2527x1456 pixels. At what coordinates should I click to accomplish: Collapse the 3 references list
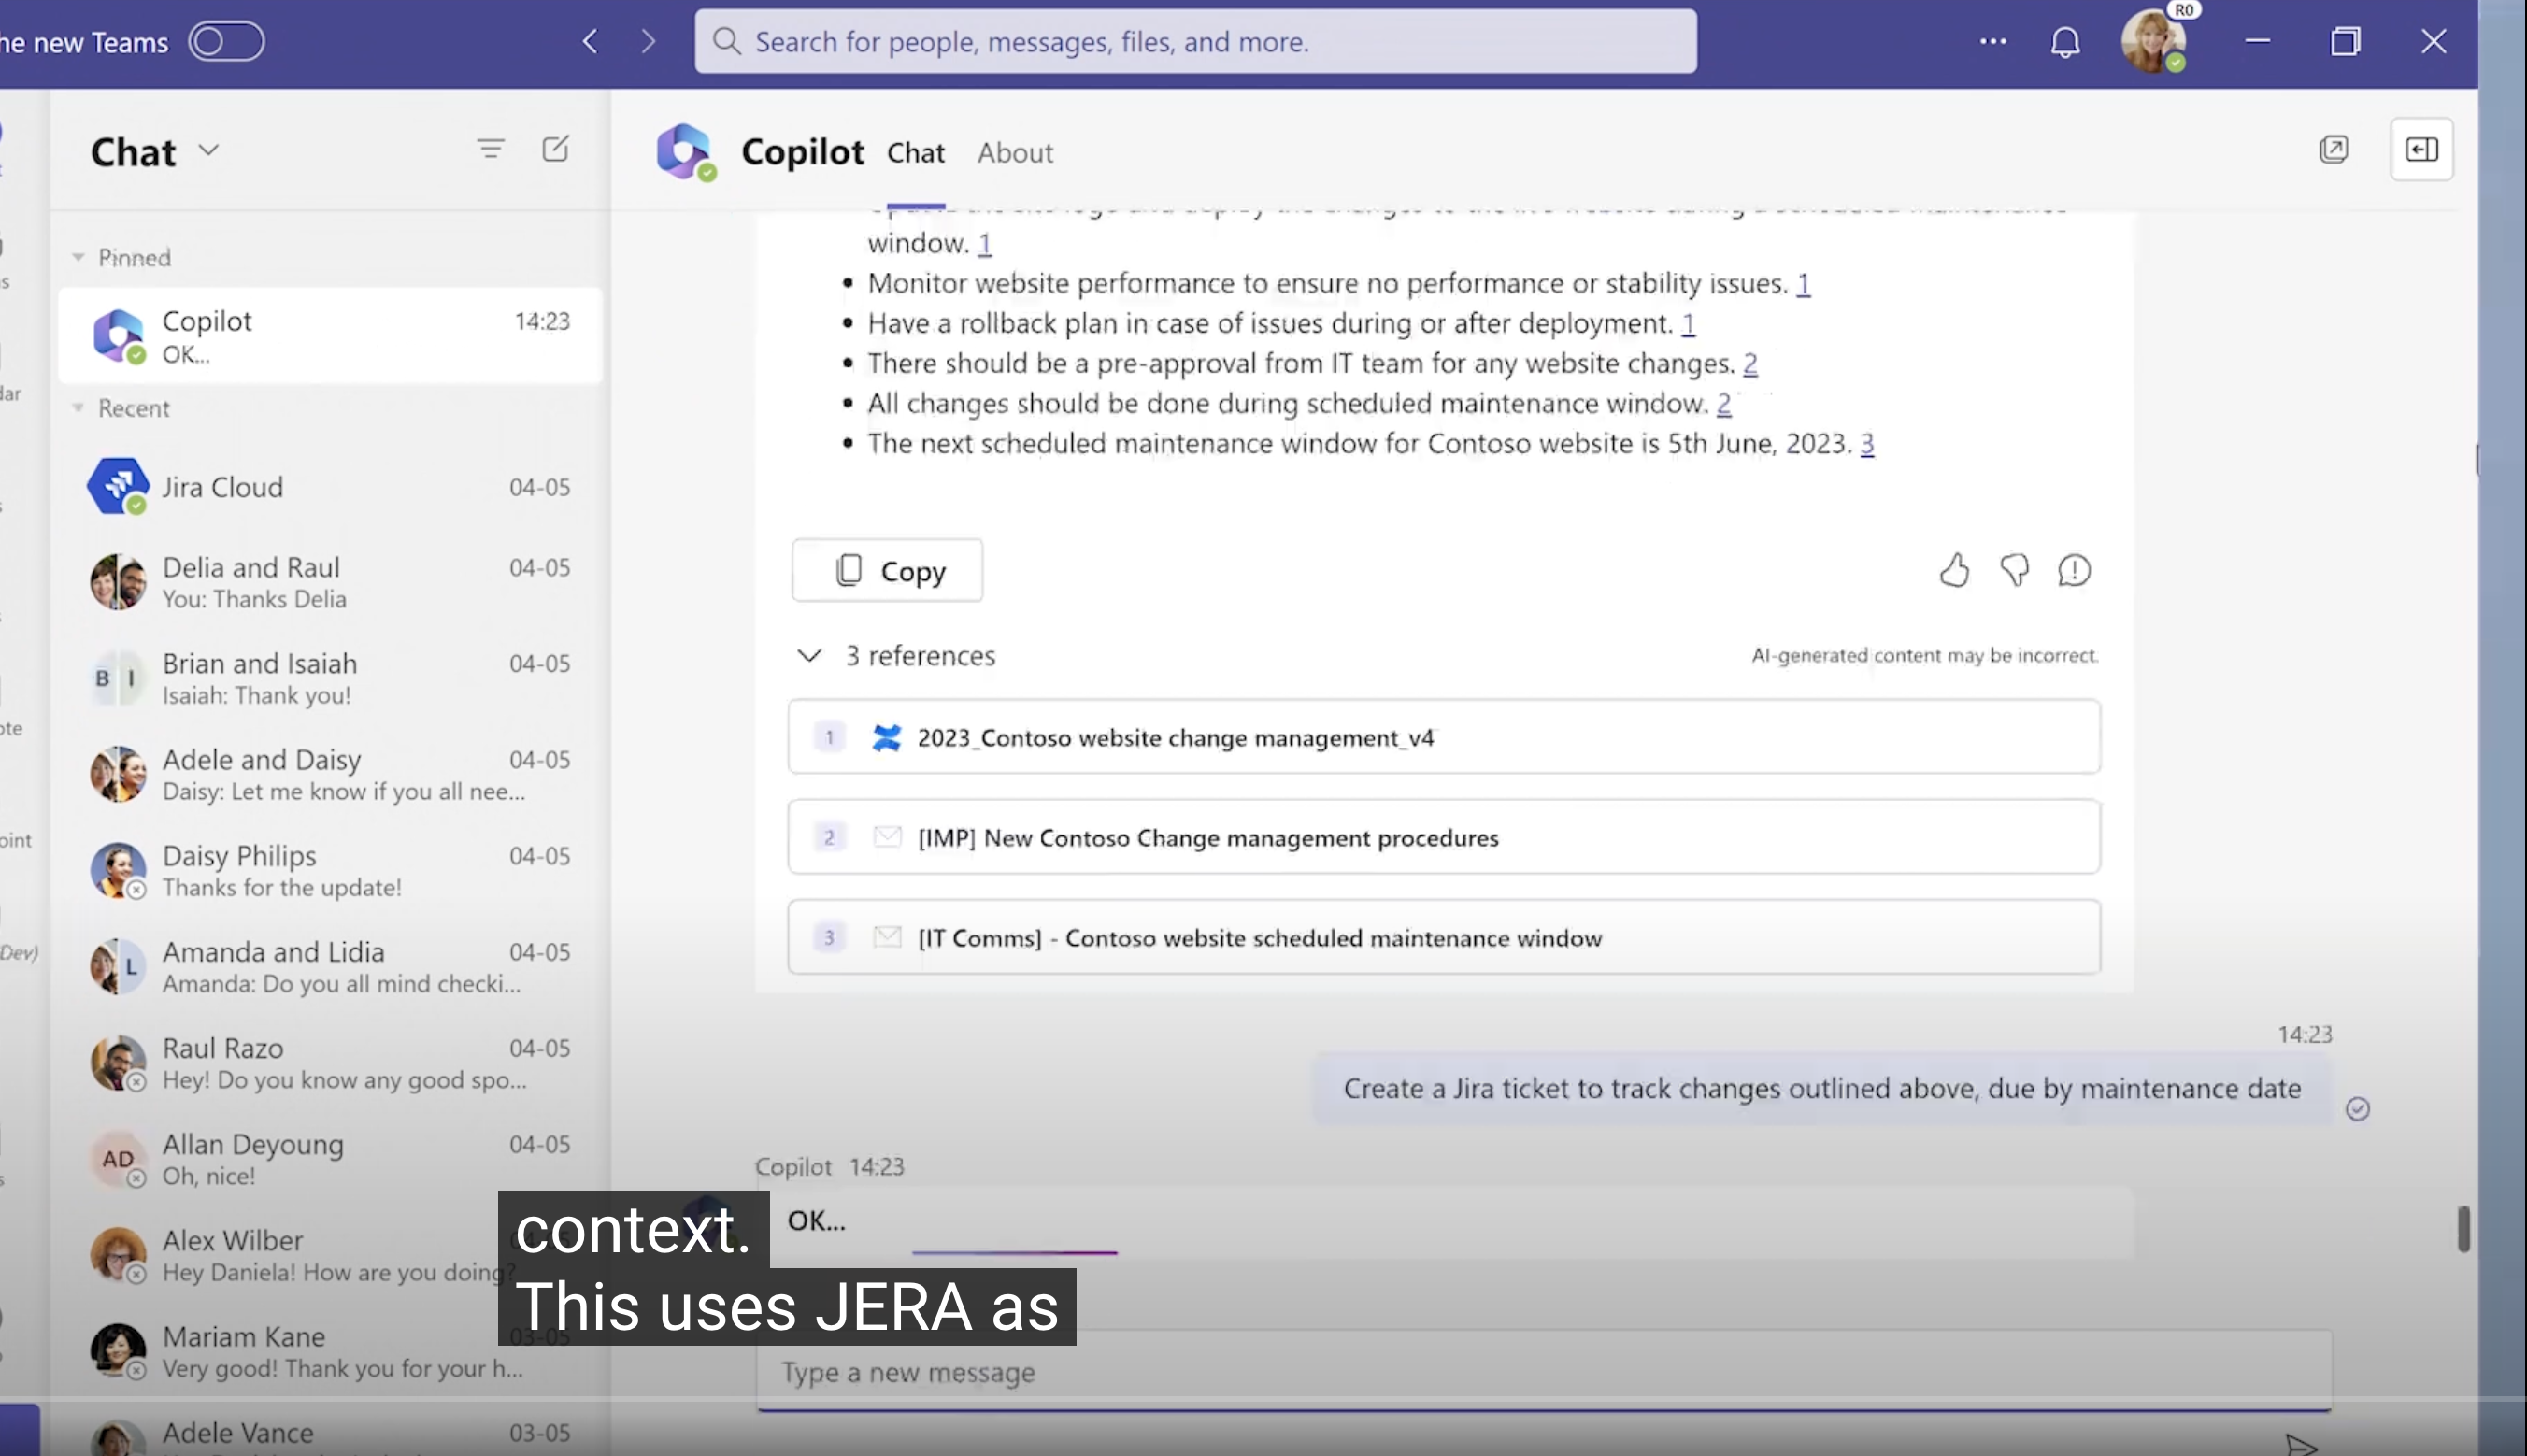coord(809,656)
